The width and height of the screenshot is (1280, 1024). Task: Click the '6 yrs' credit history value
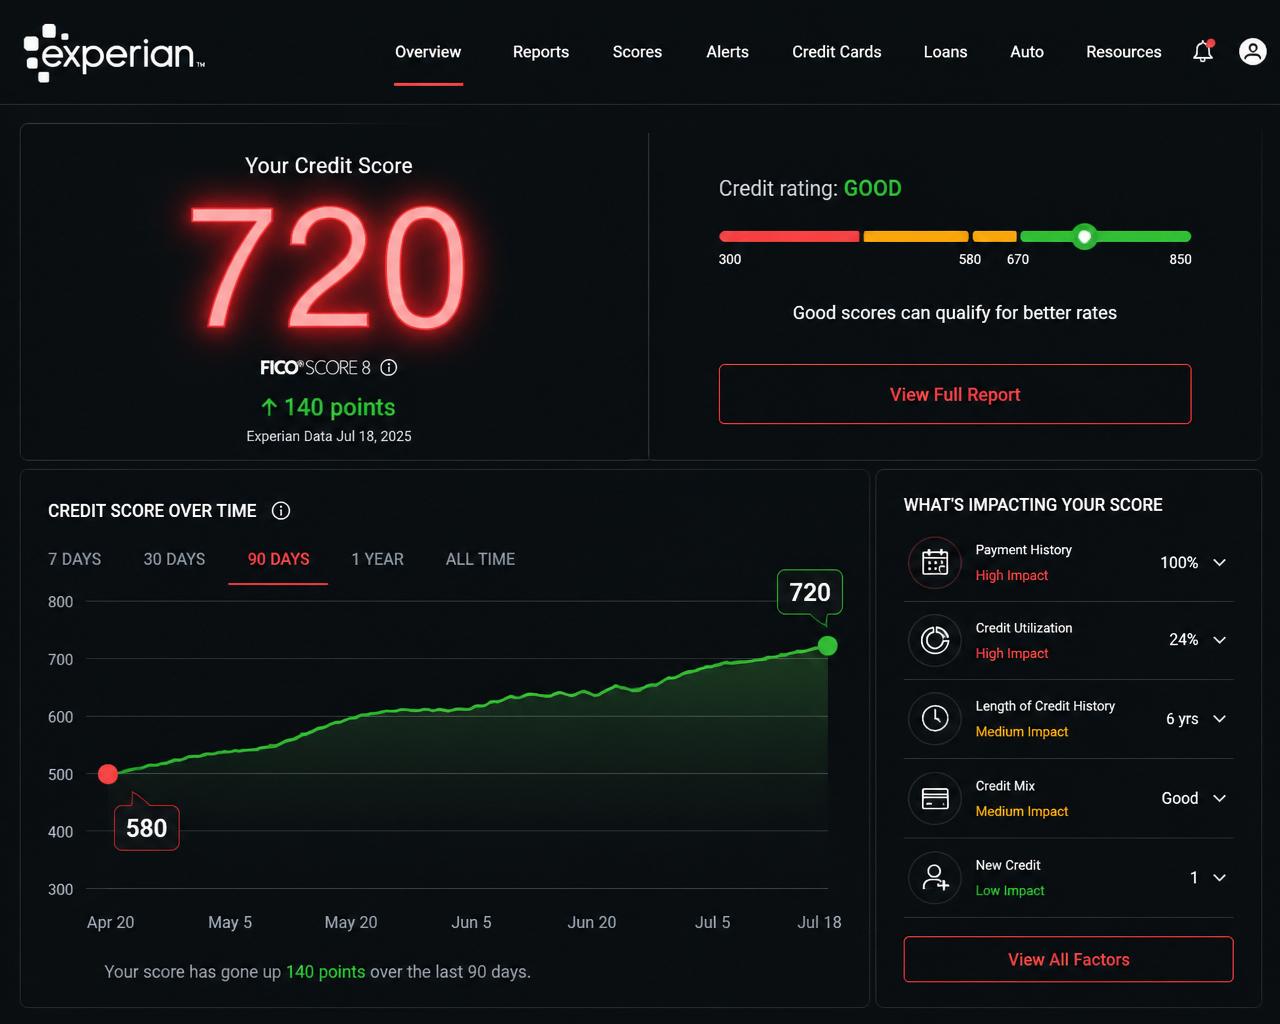(1182, 719)
